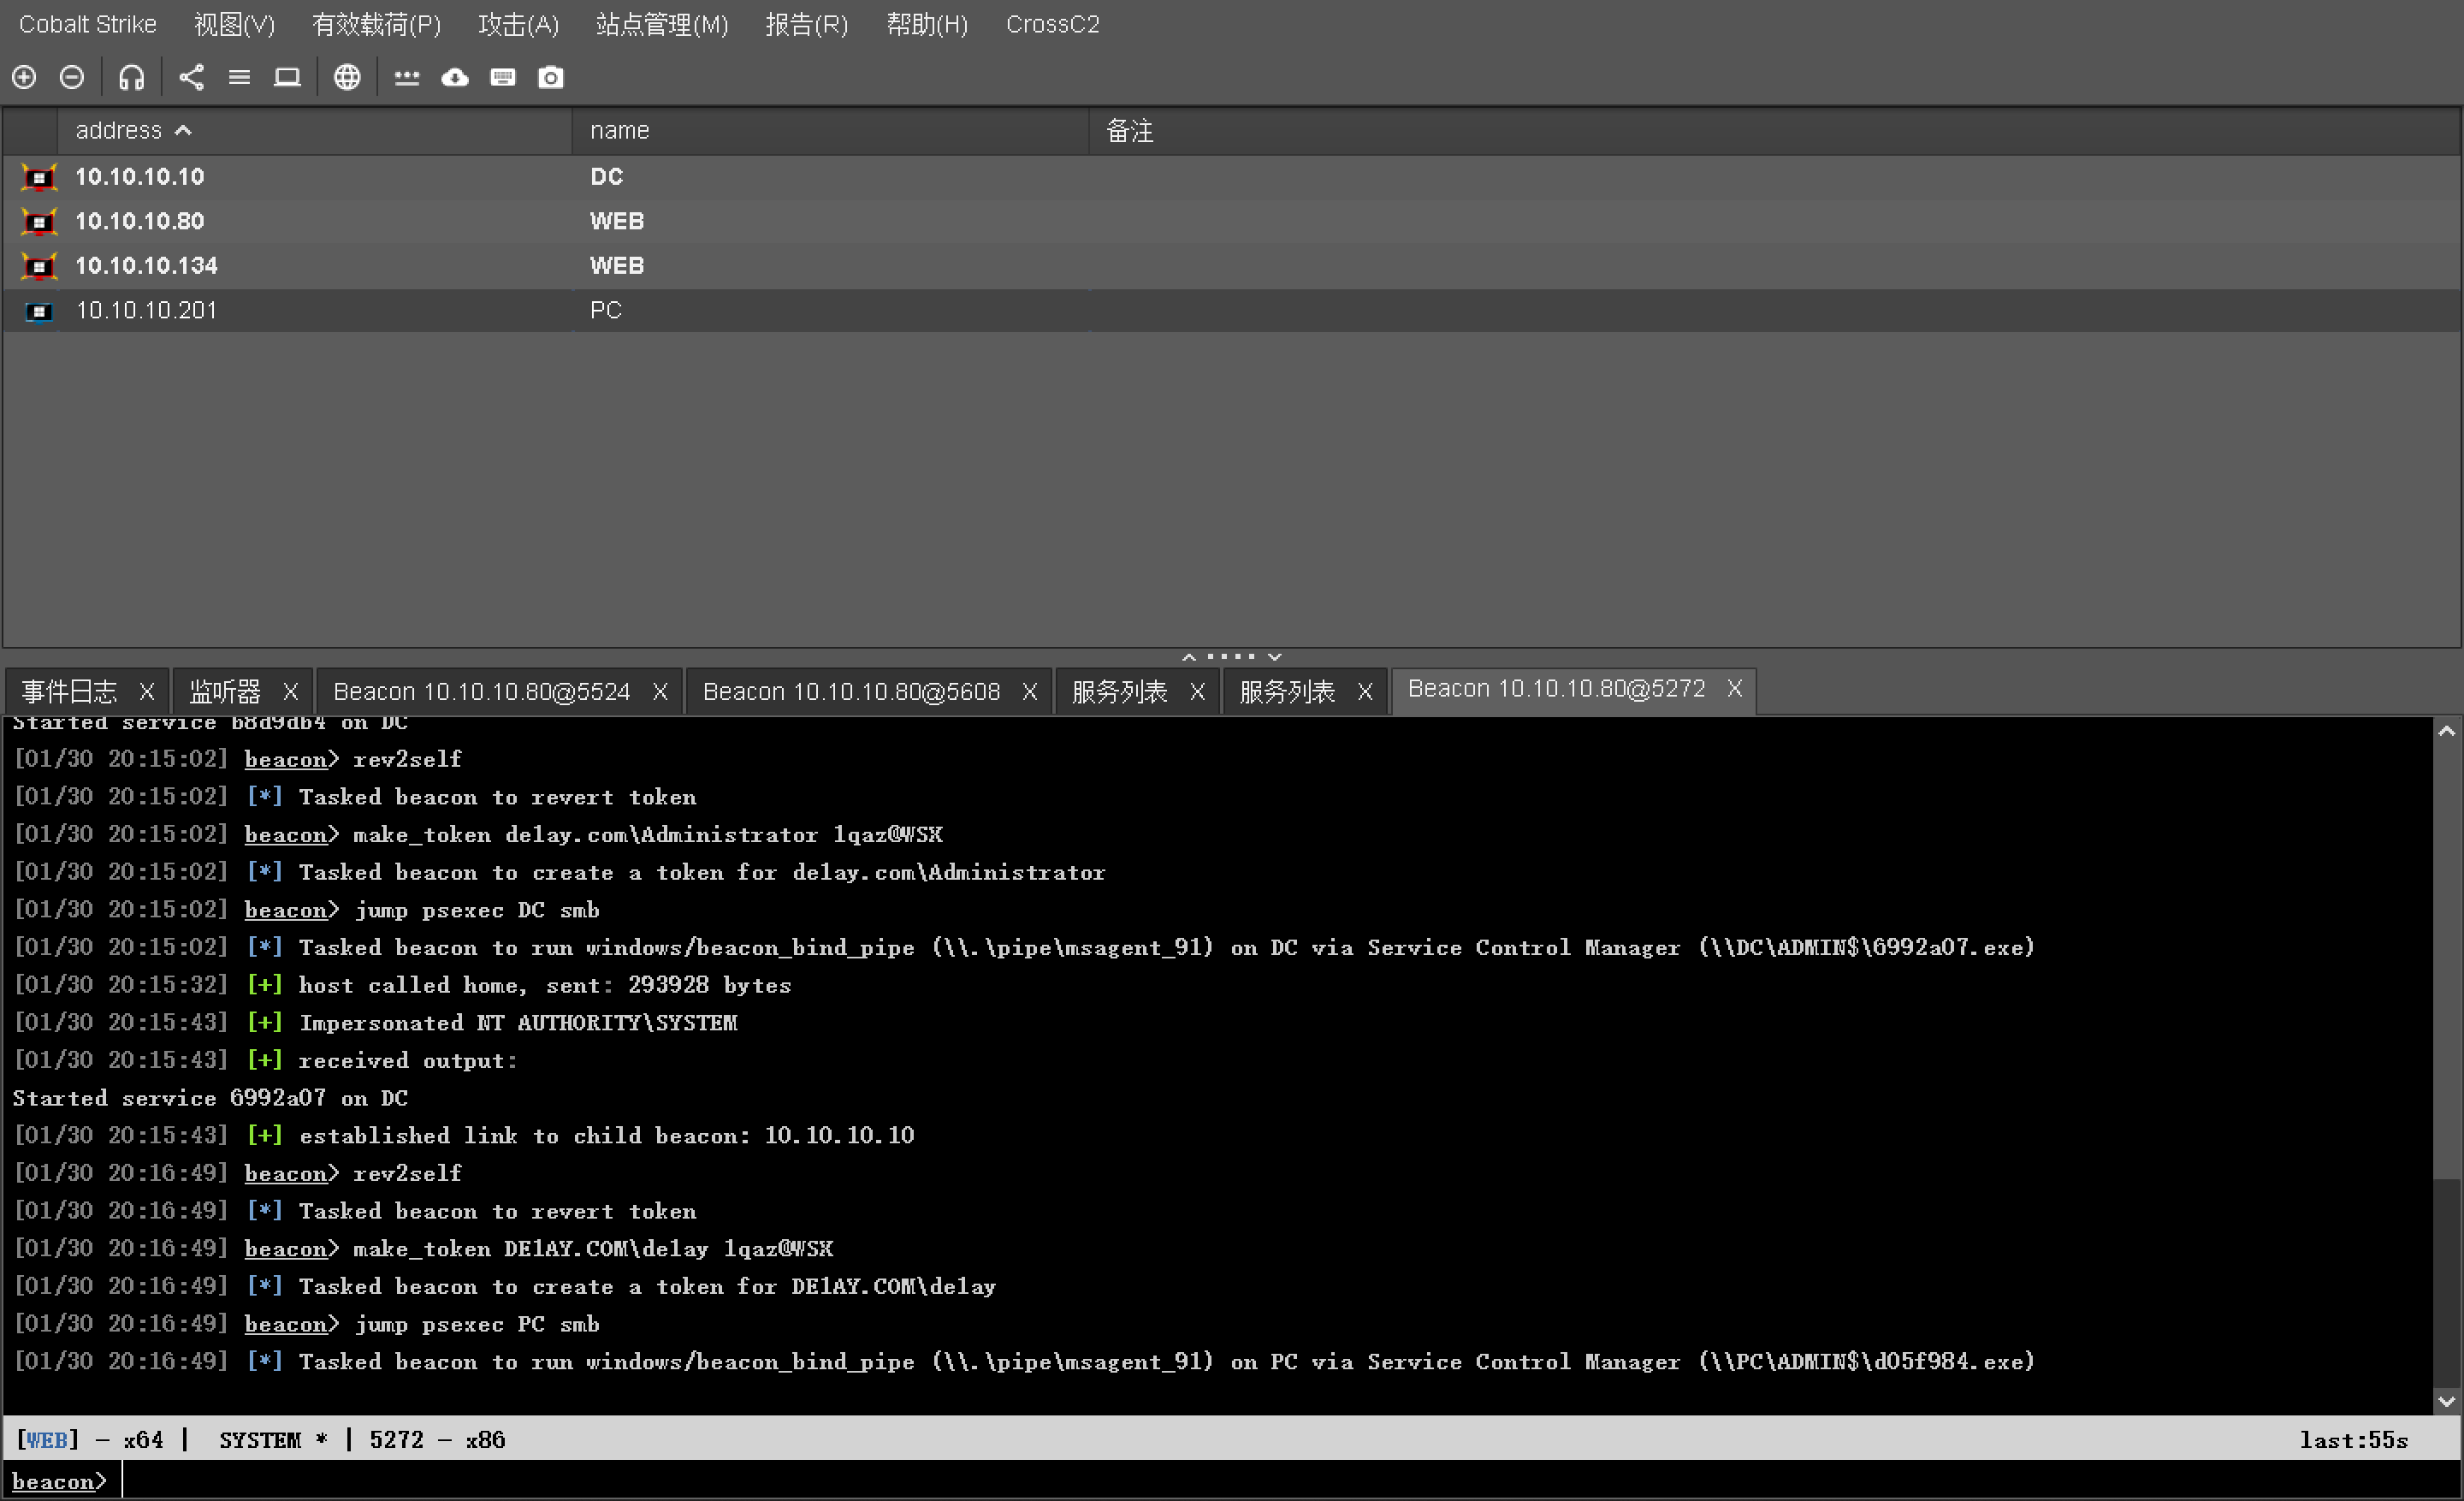This screenshot has height=1501, width=2464.
Task: Open screenshots camera icon
Action: 551,77
